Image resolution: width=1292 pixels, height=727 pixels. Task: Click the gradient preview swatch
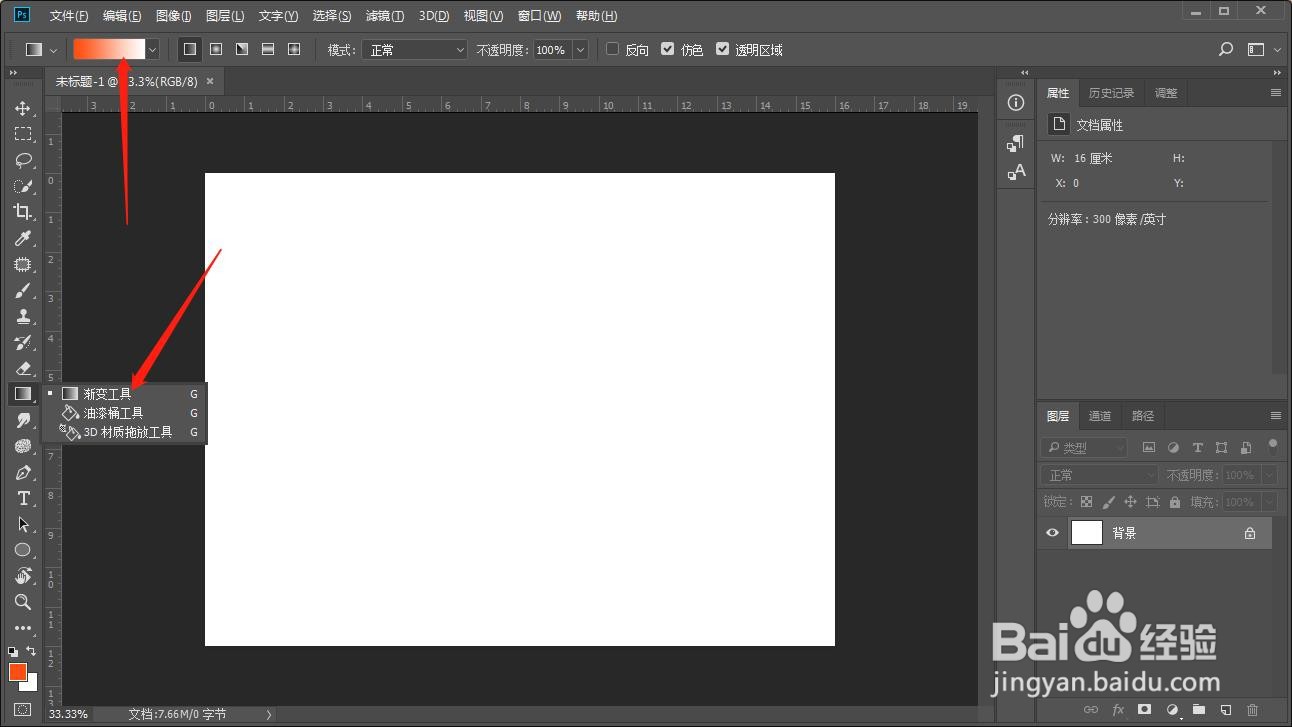coord(109,49)
